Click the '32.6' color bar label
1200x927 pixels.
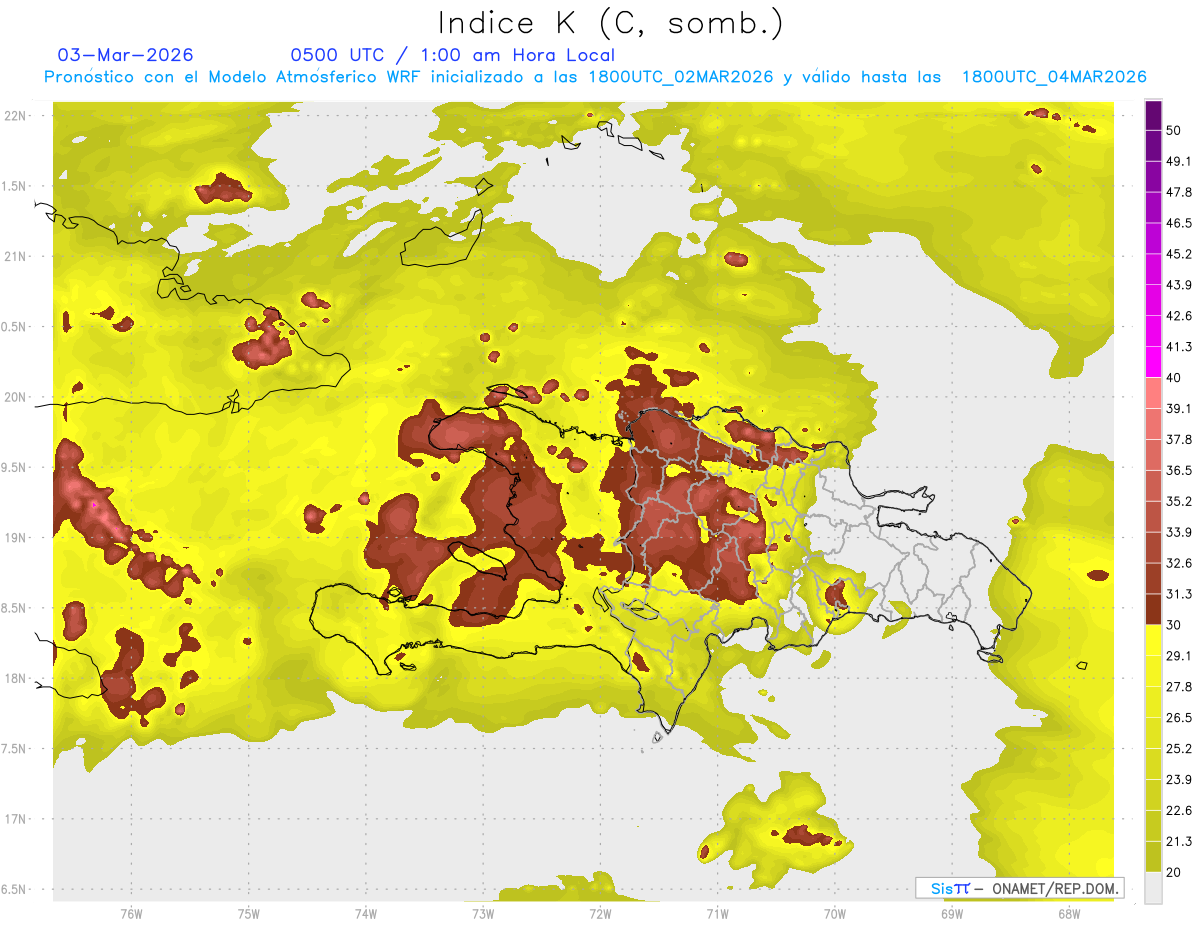(x=1179, y=563)
